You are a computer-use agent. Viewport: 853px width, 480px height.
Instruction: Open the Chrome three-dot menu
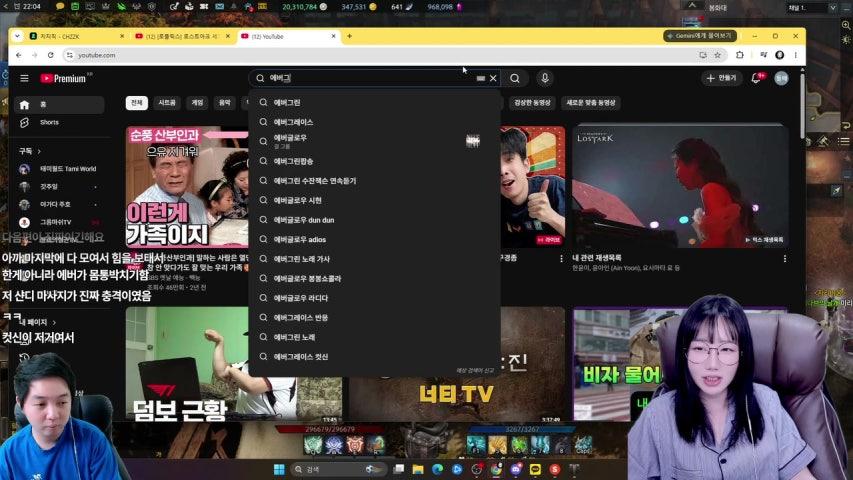[795, 55]
